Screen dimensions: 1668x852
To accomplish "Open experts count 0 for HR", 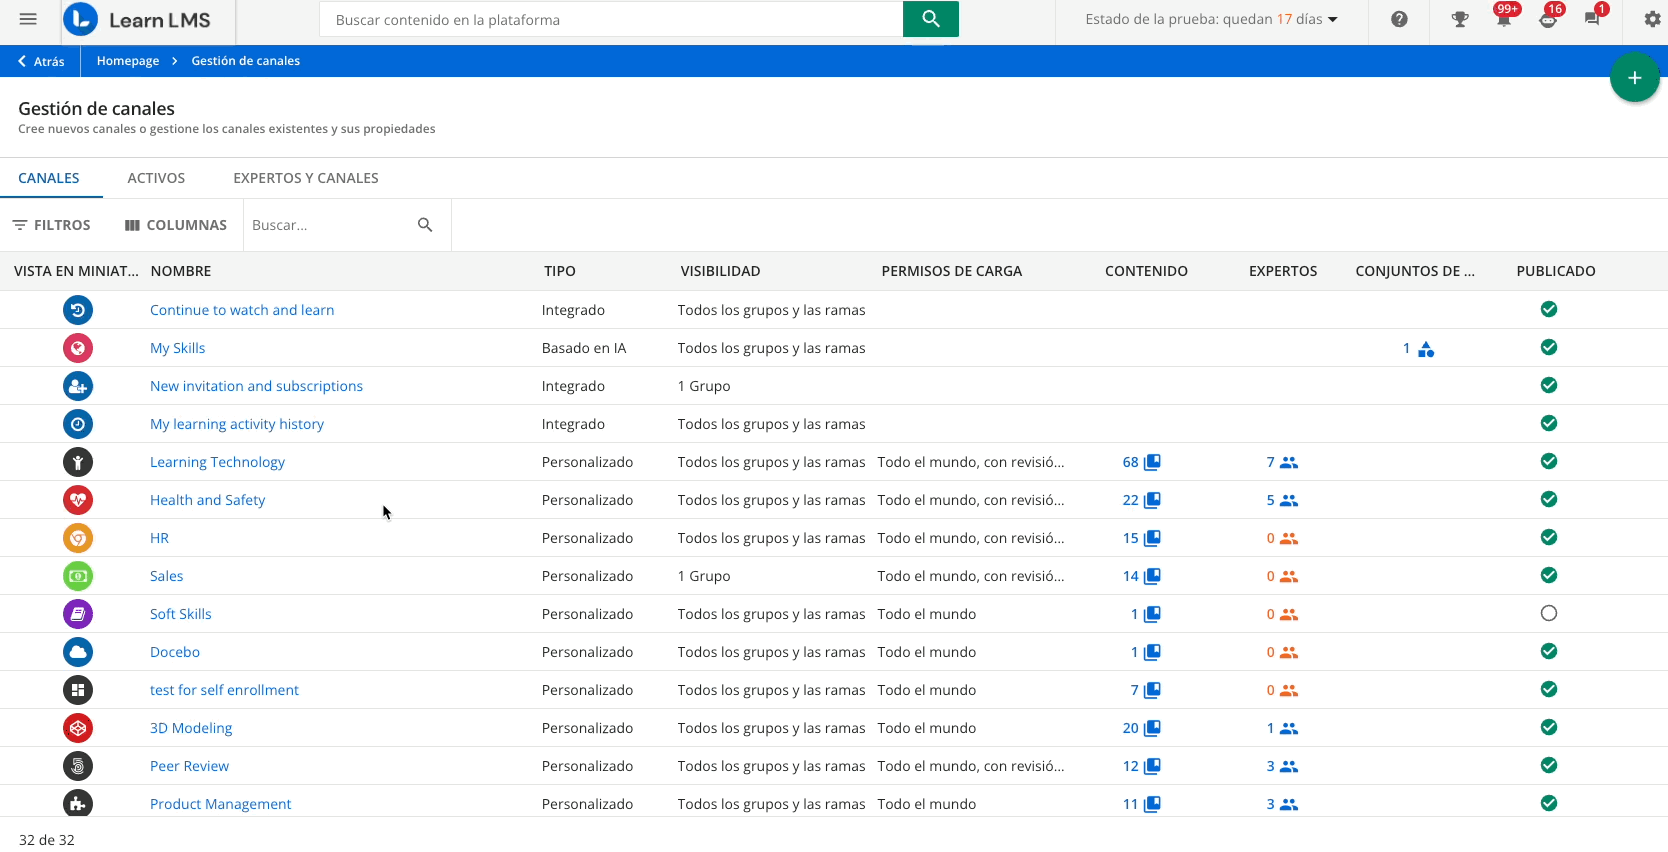I will point(1282,538).
